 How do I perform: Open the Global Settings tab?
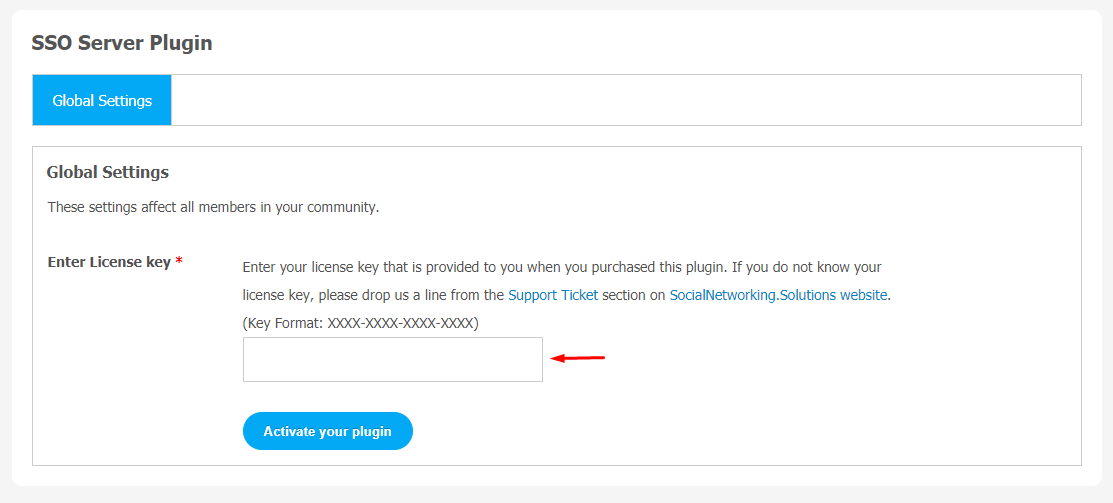point(102,100)
